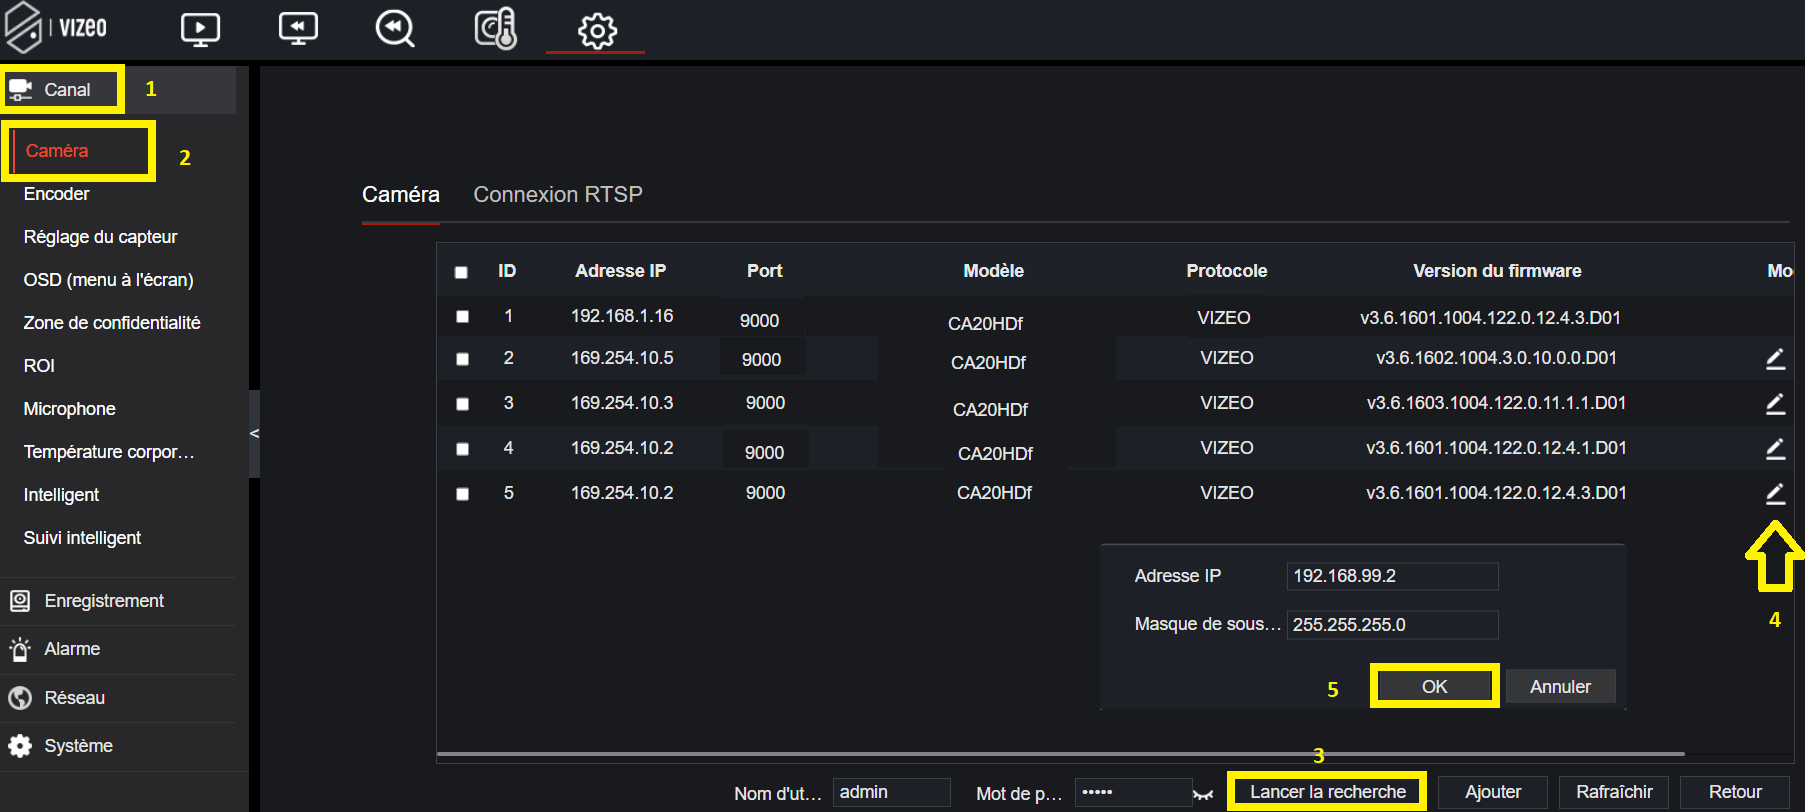The height and width of the screenshot is (812, 1805).
Task: Click the settings gear icon in top bar
Action: (597, 31)
